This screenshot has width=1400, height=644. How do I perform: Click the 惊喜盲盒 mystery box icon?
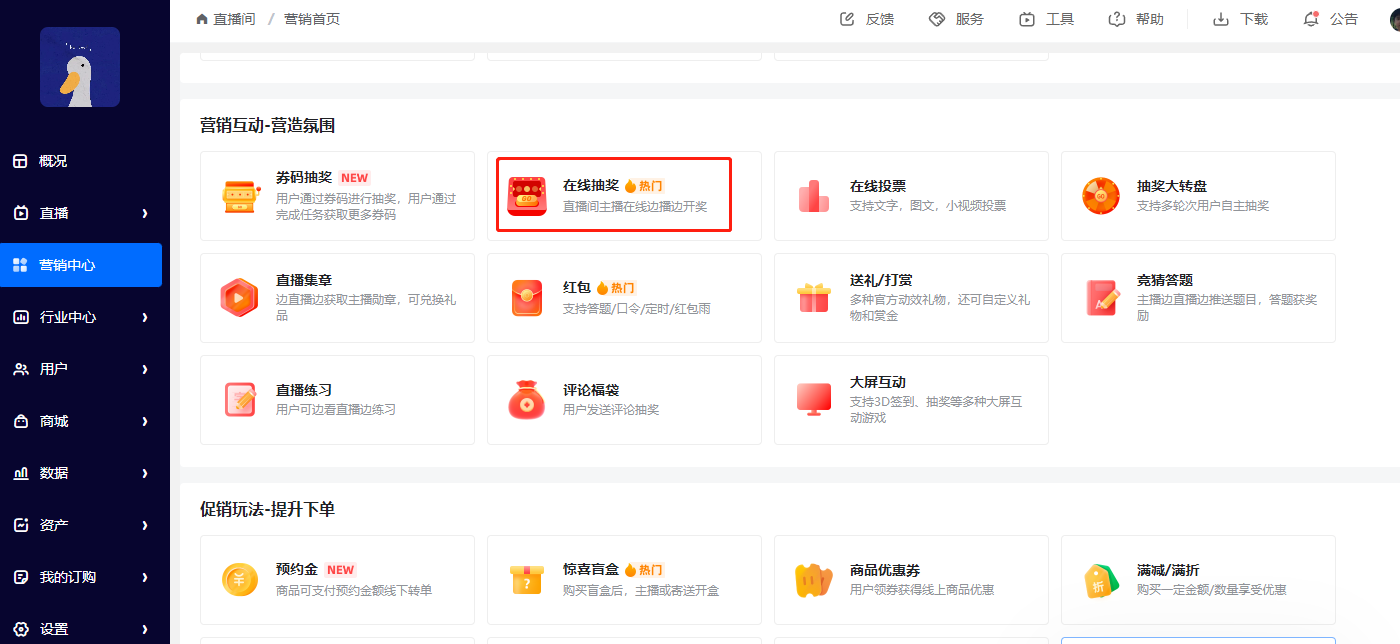(527, 580)
